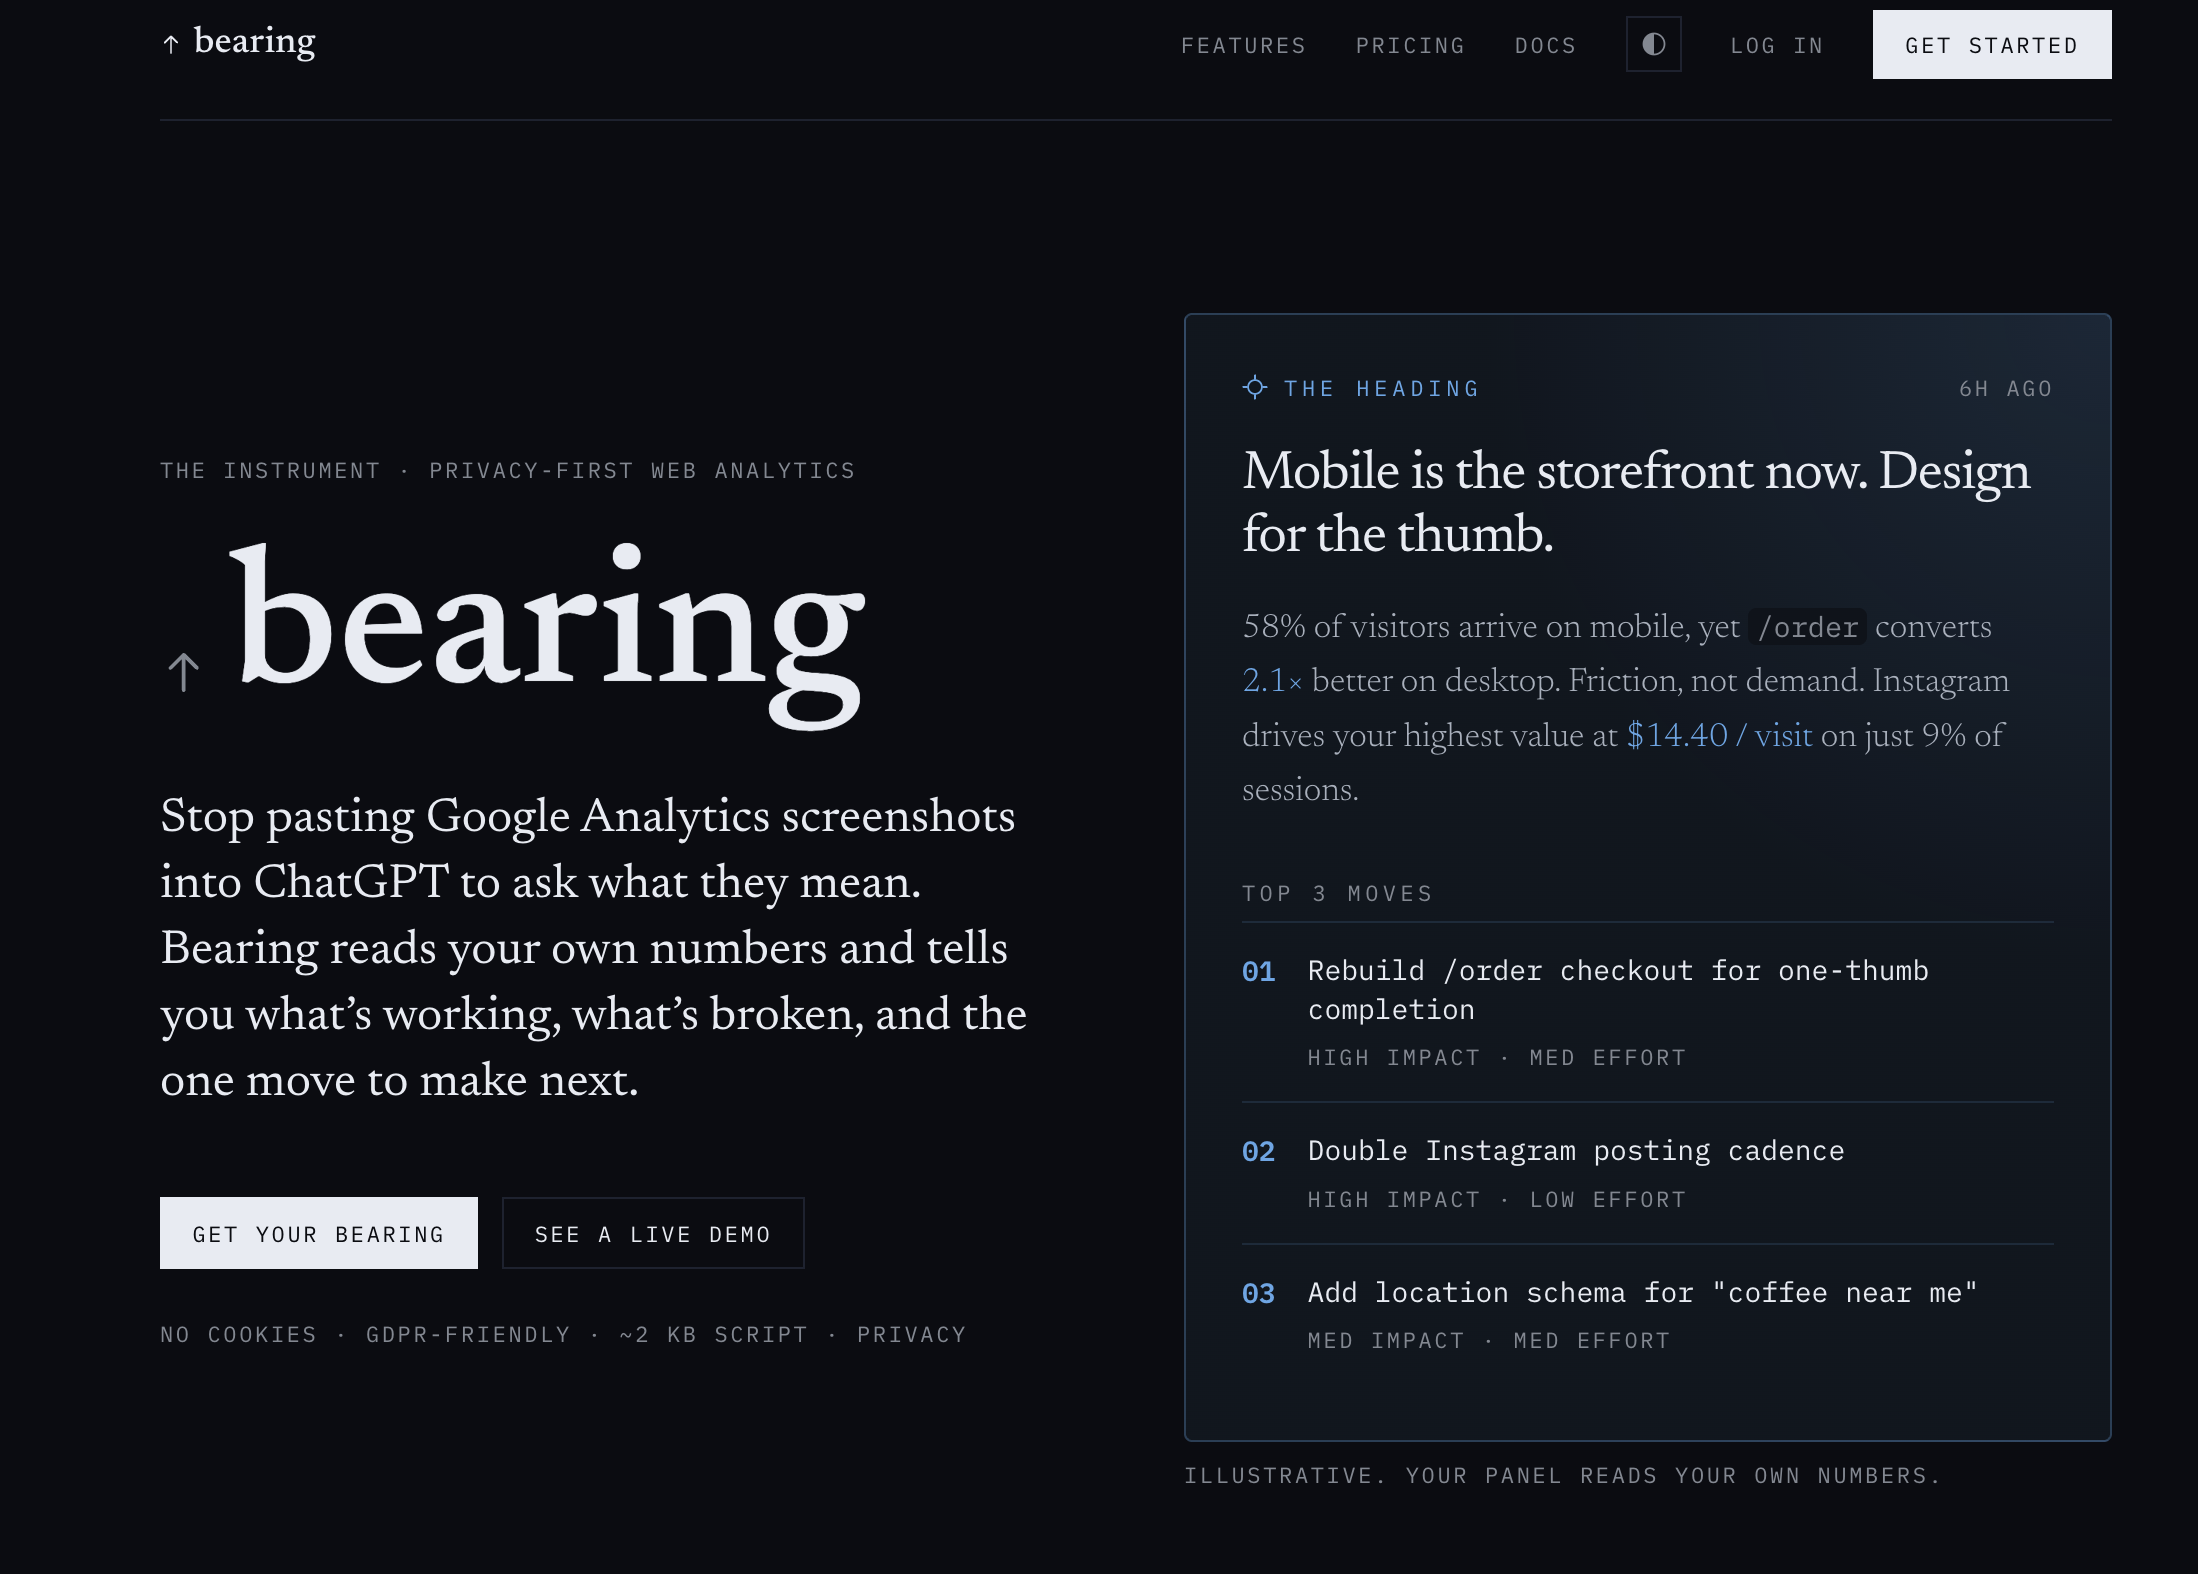Click the "Stop pasting Google Analytics" paragraph
This screenshot has width=2198, height=1574.
click(x=594, y=947)
